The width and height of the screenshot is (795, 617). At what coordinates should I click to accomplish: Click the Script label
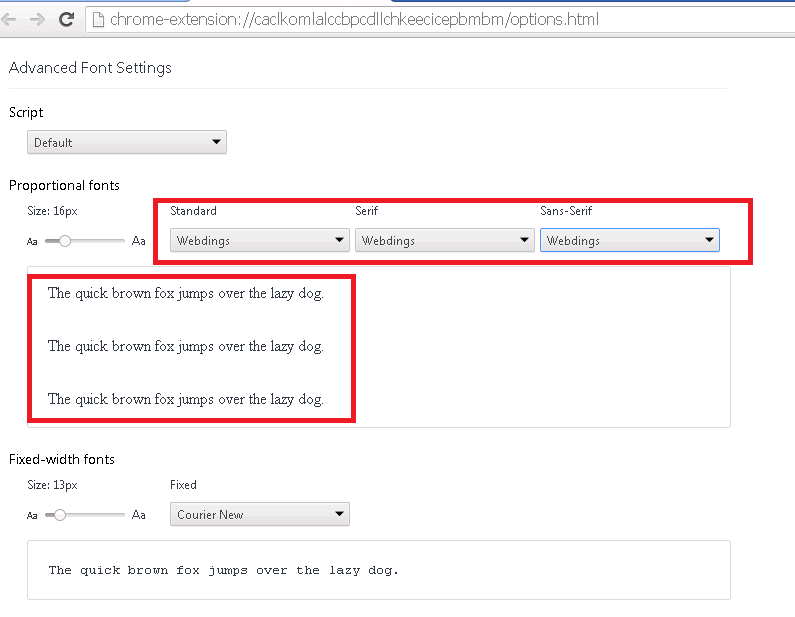pyautogui.click(x=26, y=113)
